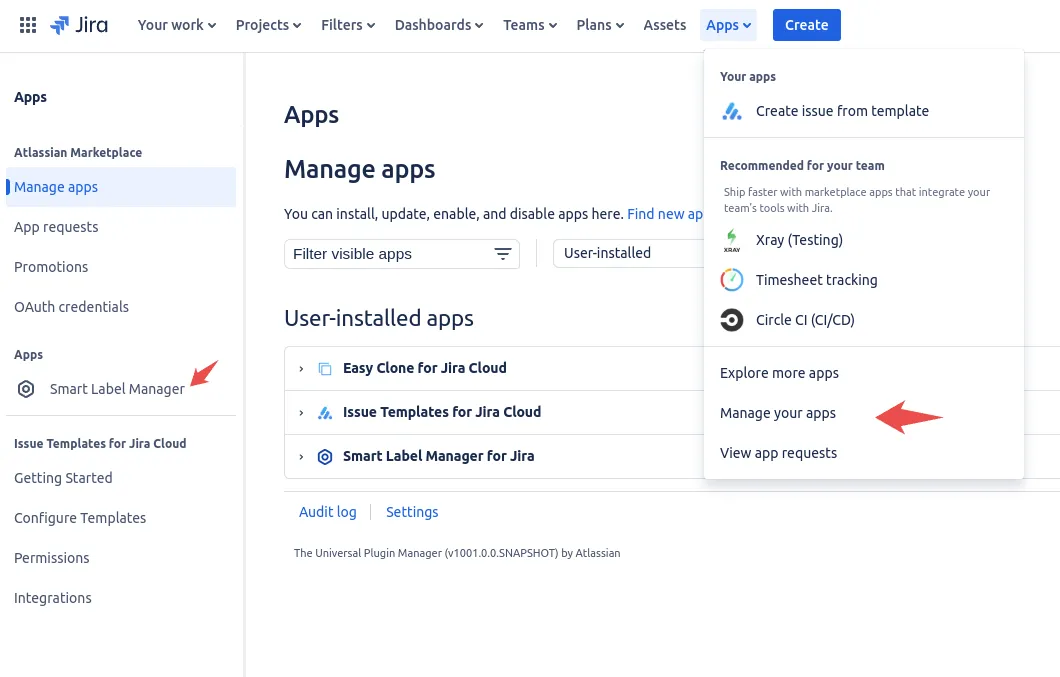This screenshot has height=677, width=1060.
Task: Choose View app requests
Action: [778, 453]
